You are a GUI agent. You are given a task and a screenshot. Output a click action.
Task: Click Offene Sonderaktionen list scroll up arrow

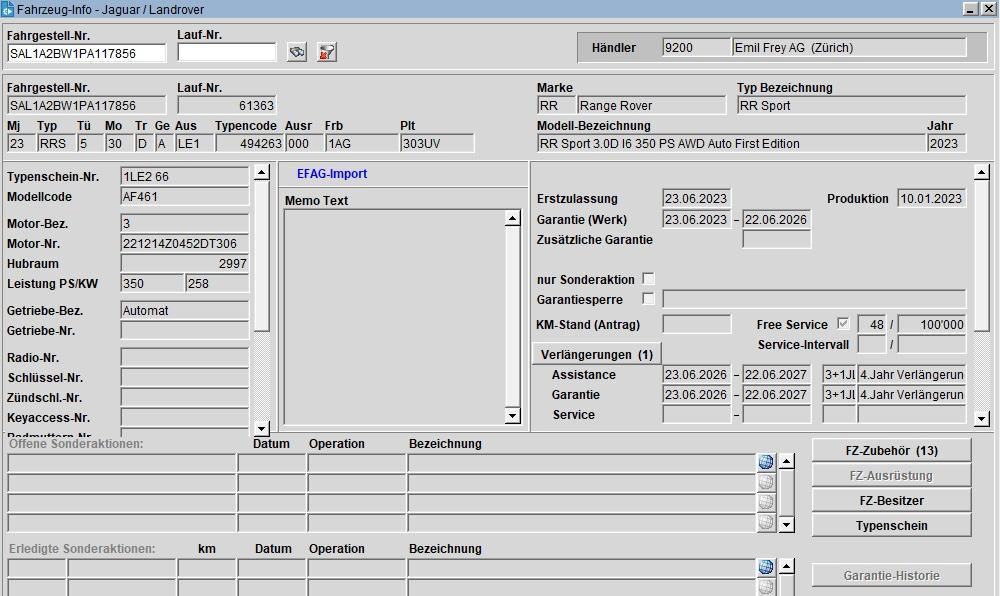click(x=786, y=461)
